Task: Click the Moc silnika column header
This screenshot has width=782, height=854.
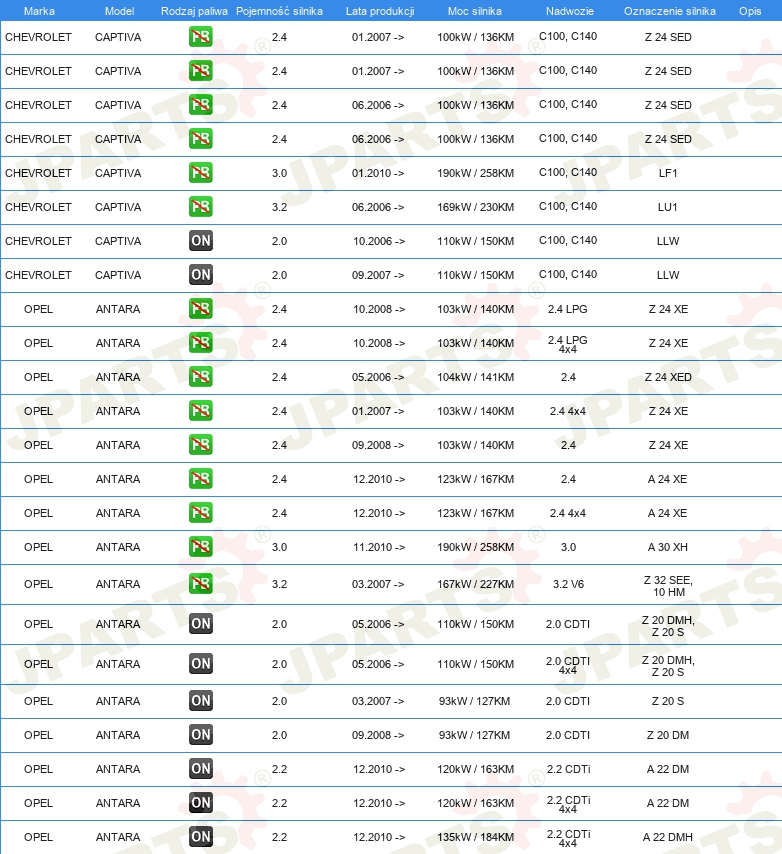Action: click(475, 11)
